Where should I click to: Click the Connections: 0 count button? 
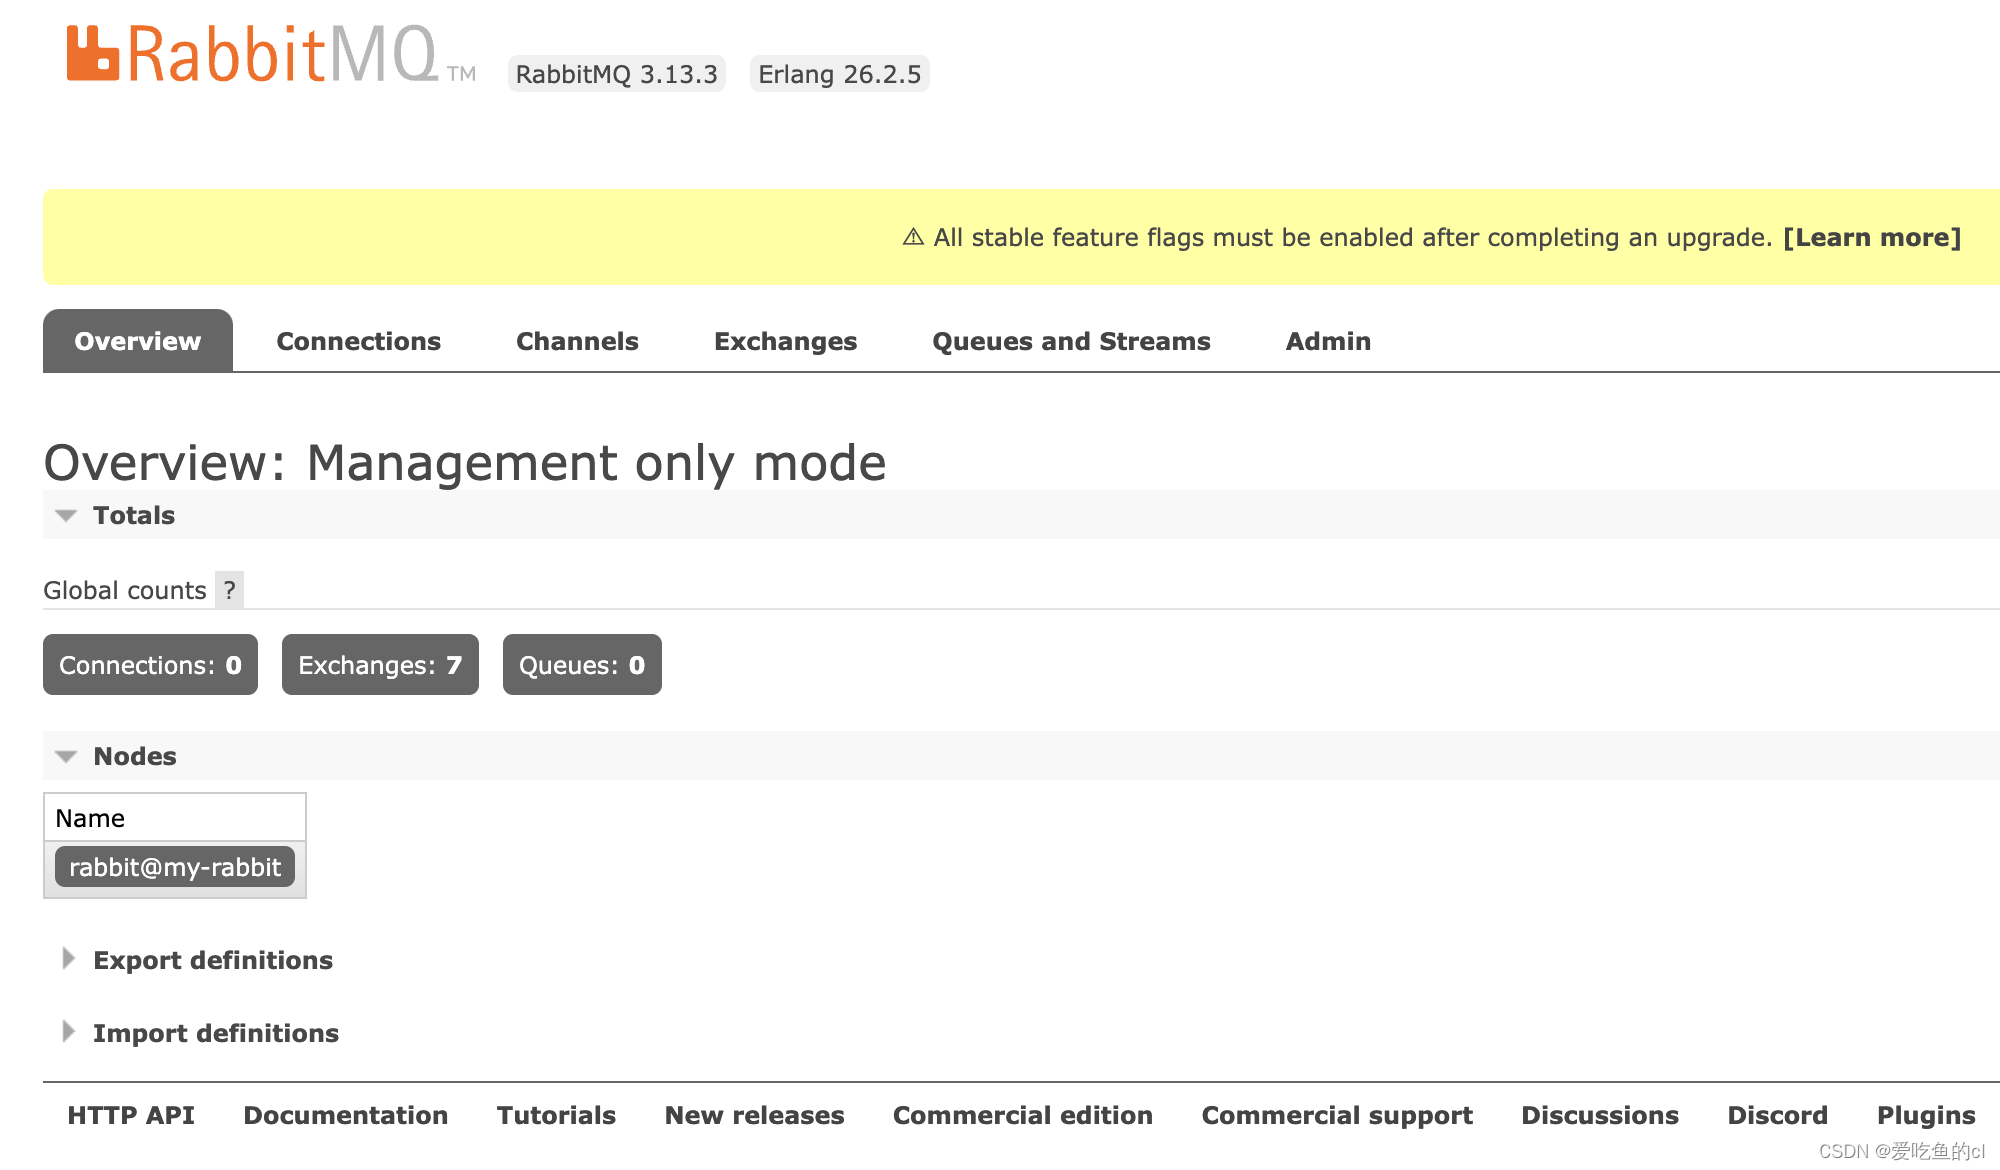point(150,665)
